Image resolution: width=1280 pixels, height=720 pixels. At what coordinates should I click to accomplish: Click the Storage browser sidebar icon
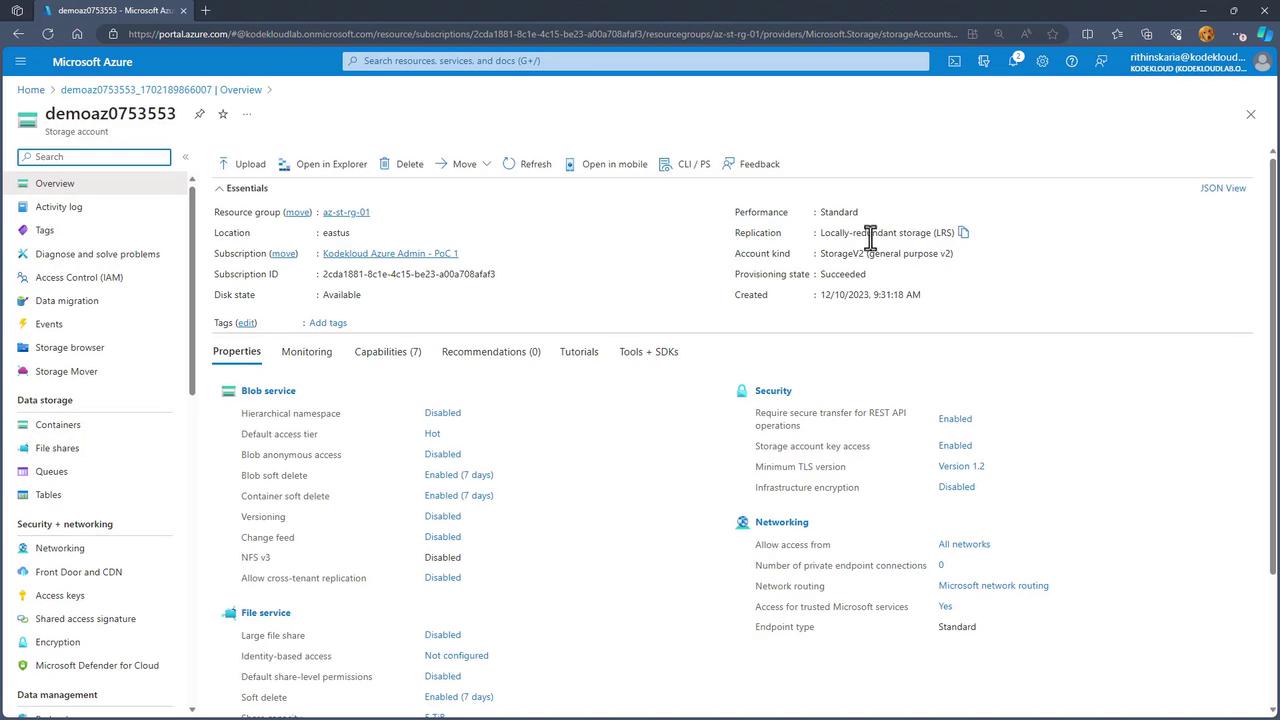(23, 348)
